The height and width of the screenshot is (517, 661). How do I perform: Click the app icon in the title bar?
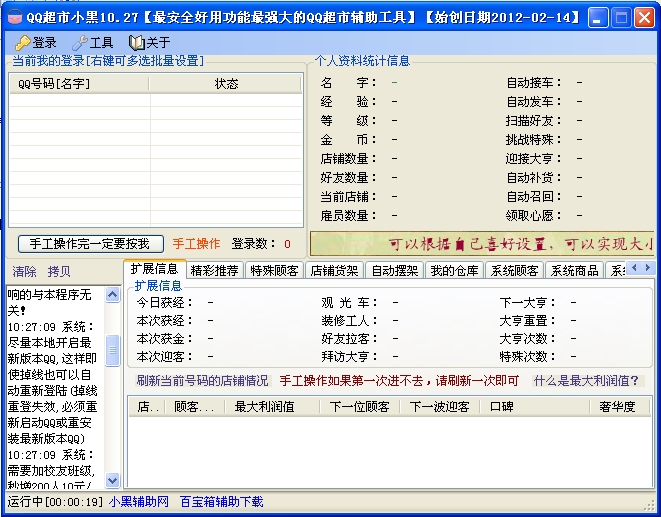click(15, 17)
